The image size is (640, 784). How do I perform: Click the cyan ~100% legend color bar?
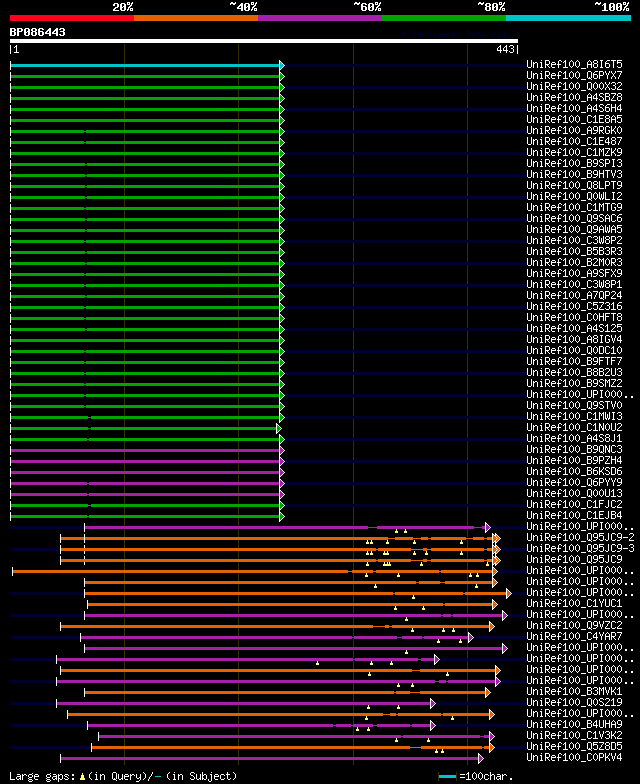point(568,18)
